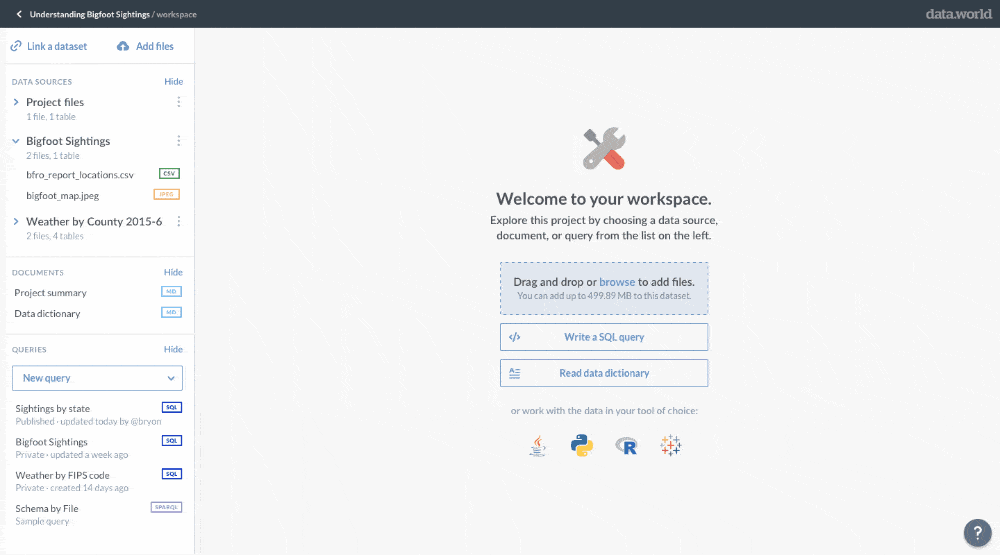Click the Java integration icon
Viewport: 1000px width, 555px height.
pyautogui.click(x=538, y=446)
